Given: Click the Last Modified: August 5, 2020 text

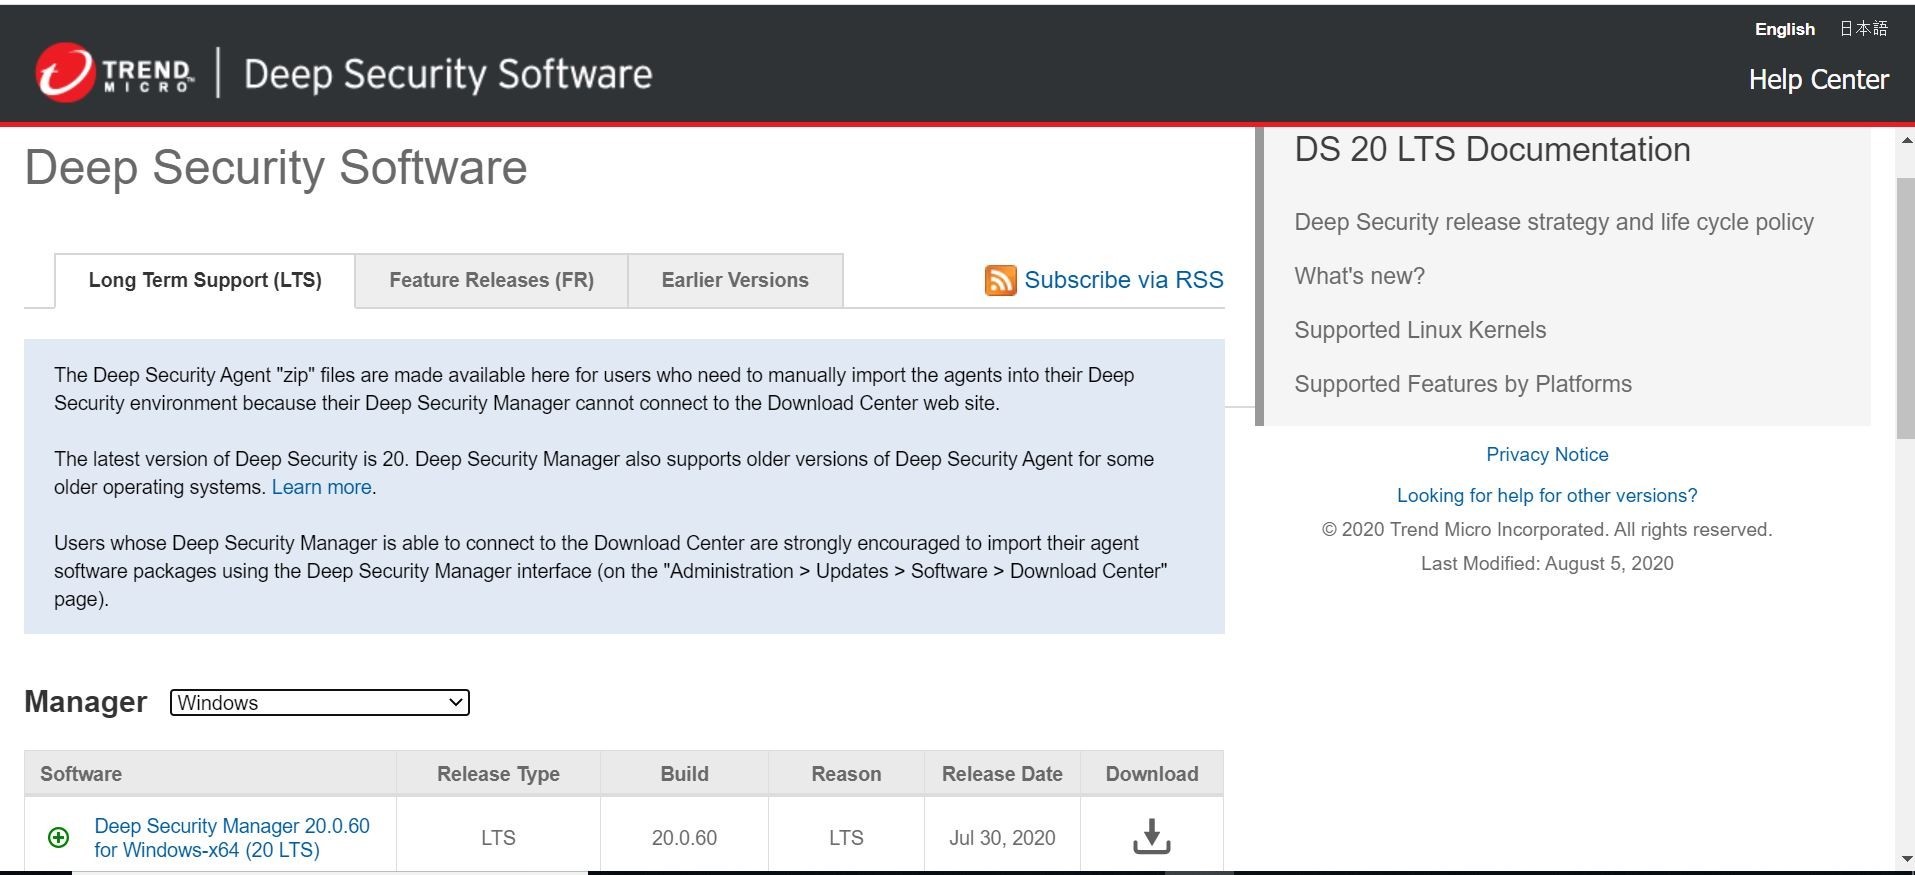Looking at the screenshot, I should coord(1547,563).
